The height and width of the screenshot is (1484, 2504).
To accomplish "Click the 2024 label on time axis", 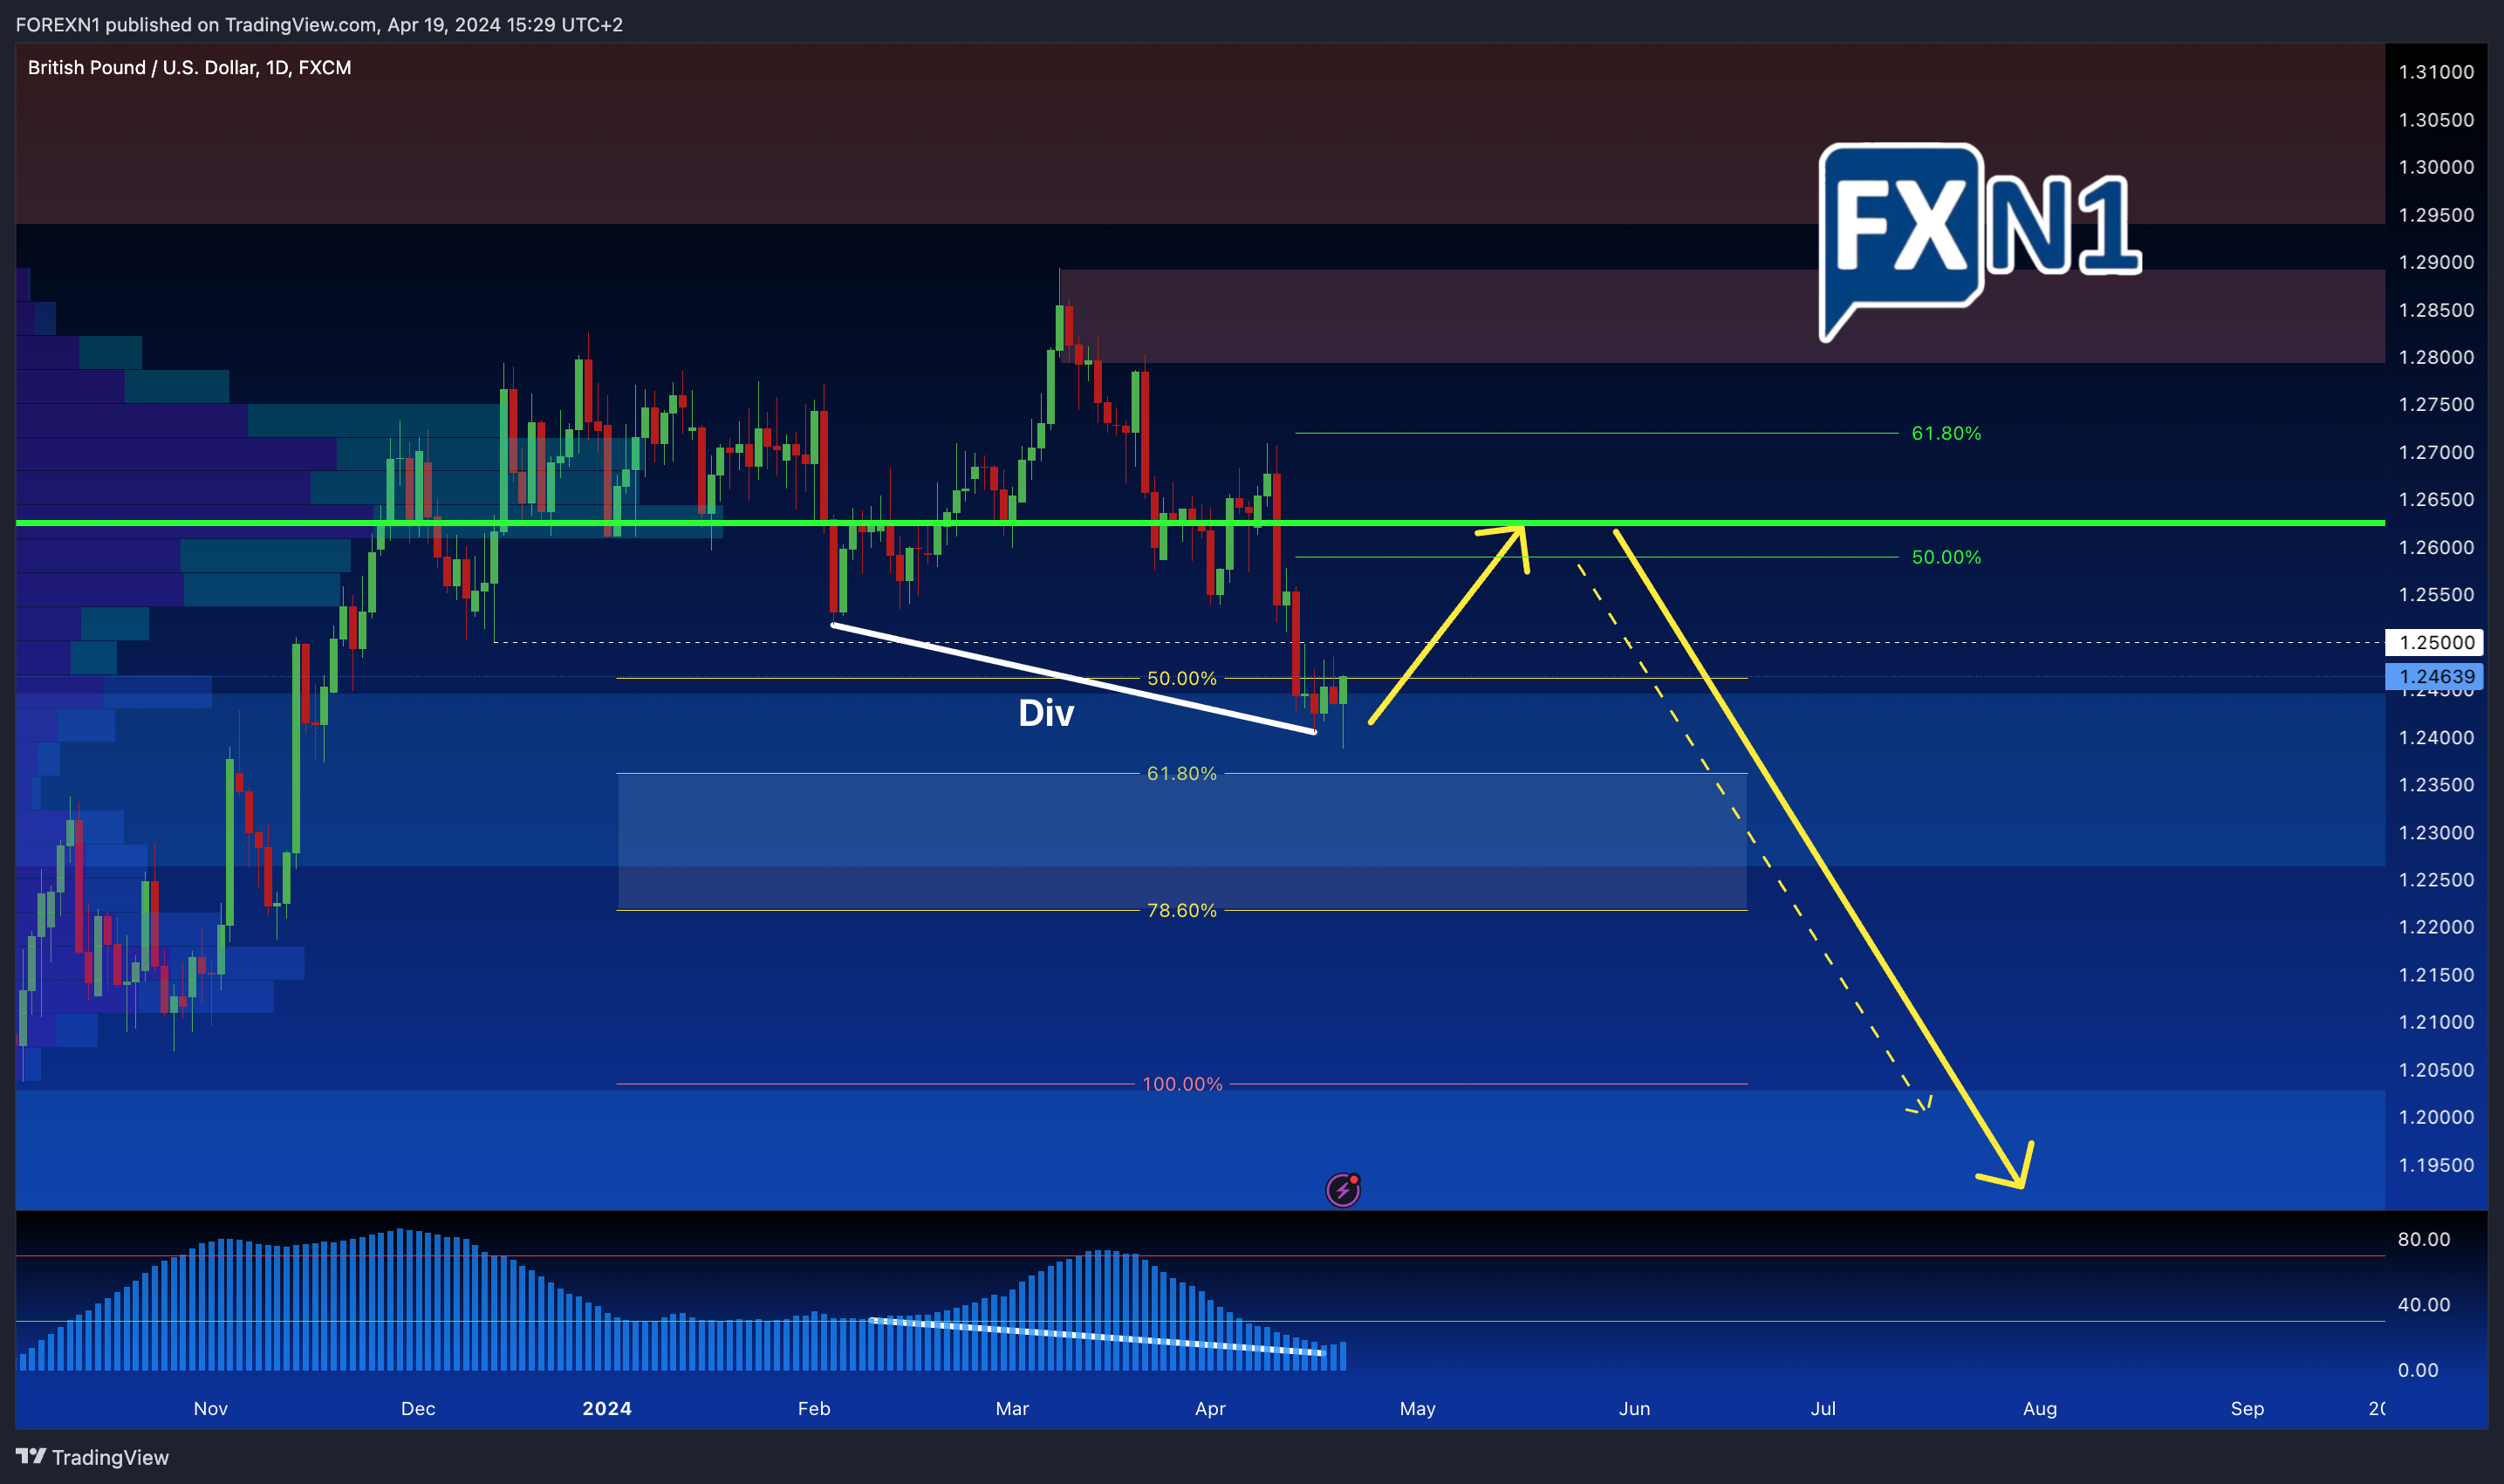I will pos(607,1408).
